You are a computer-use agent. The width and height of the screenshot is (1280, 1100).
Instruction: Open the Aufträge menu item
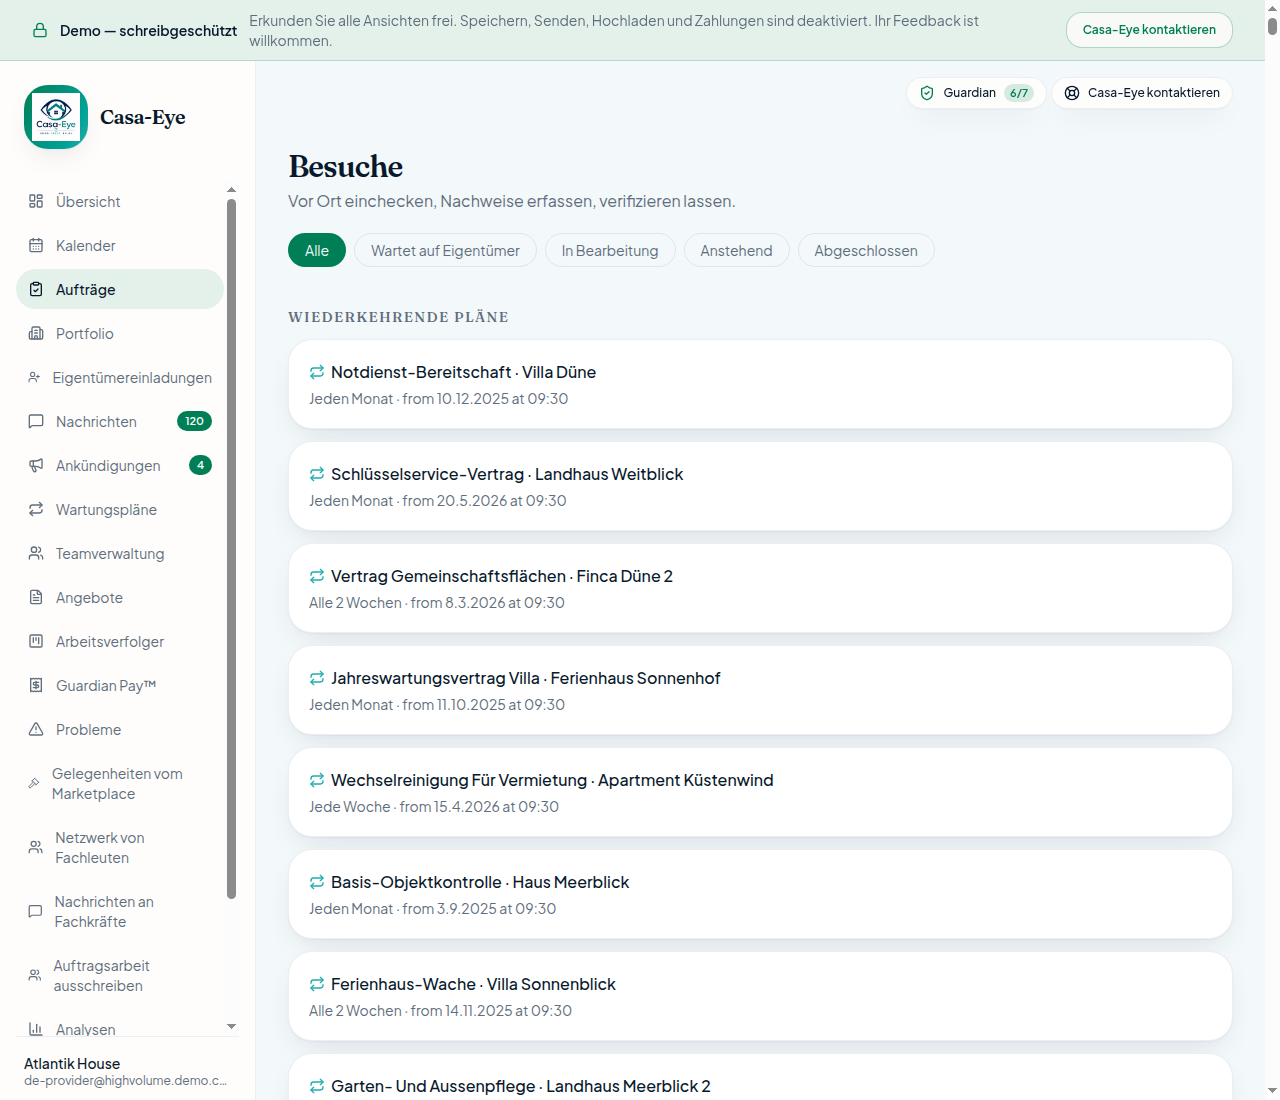pos(120,289)
